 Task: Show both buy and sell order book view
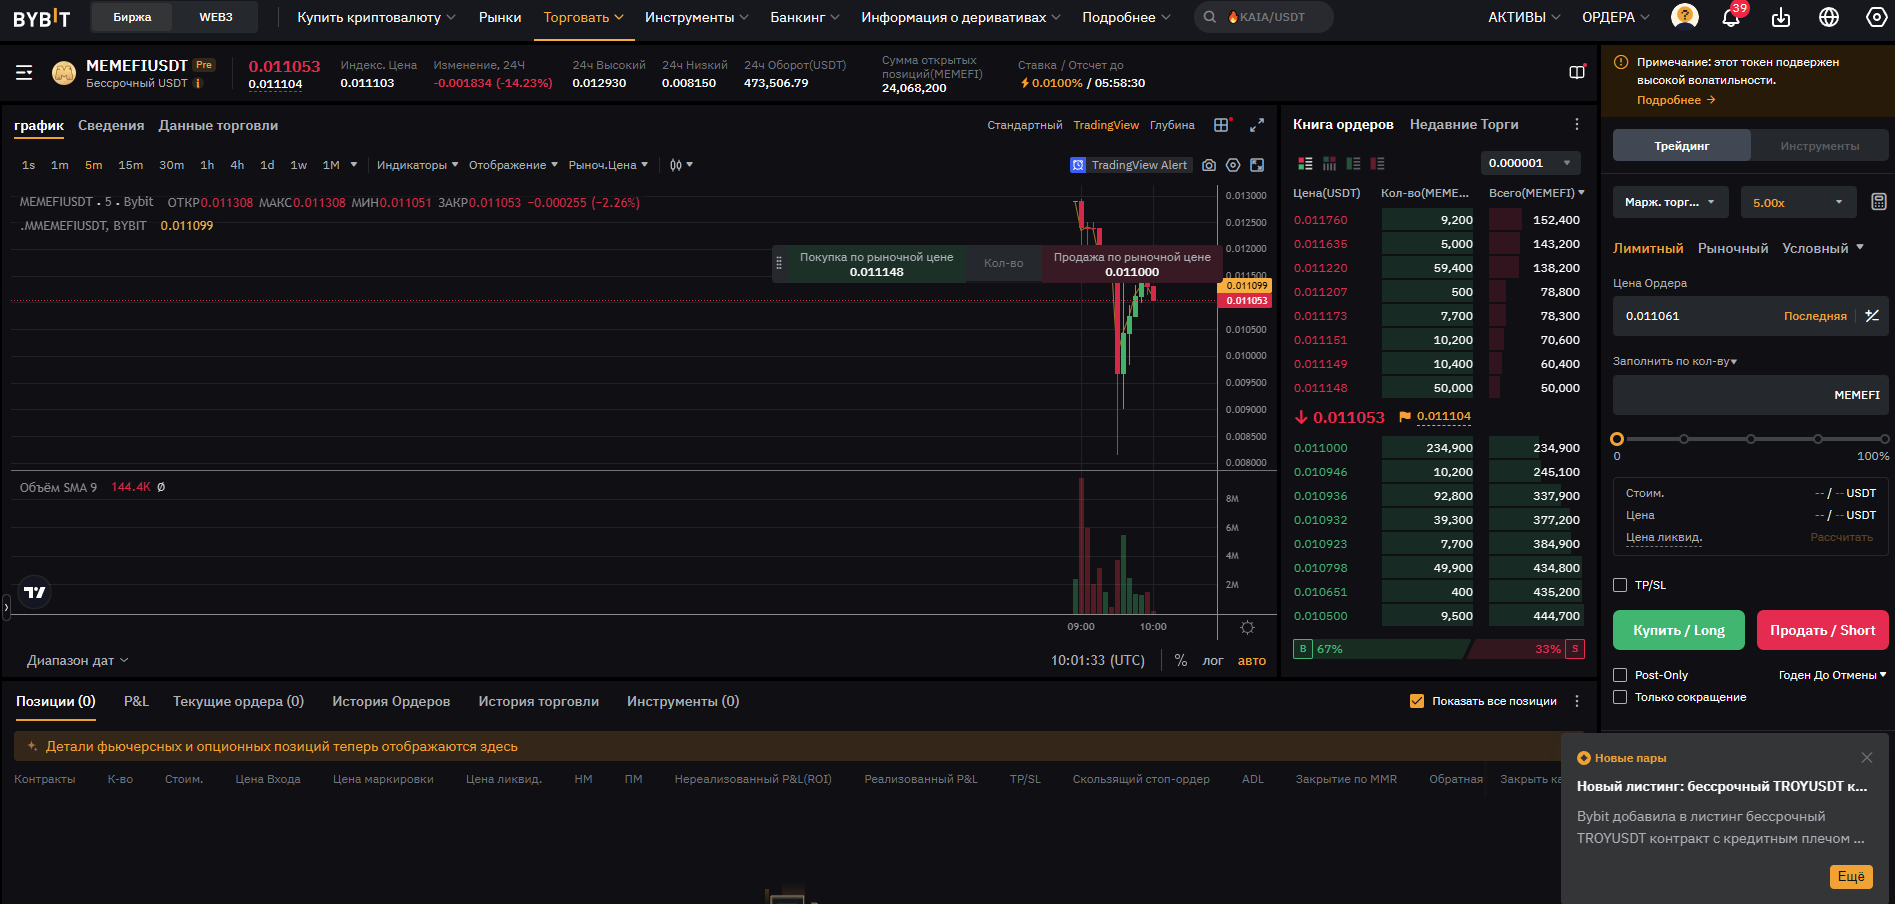[x=1305, y=163]
